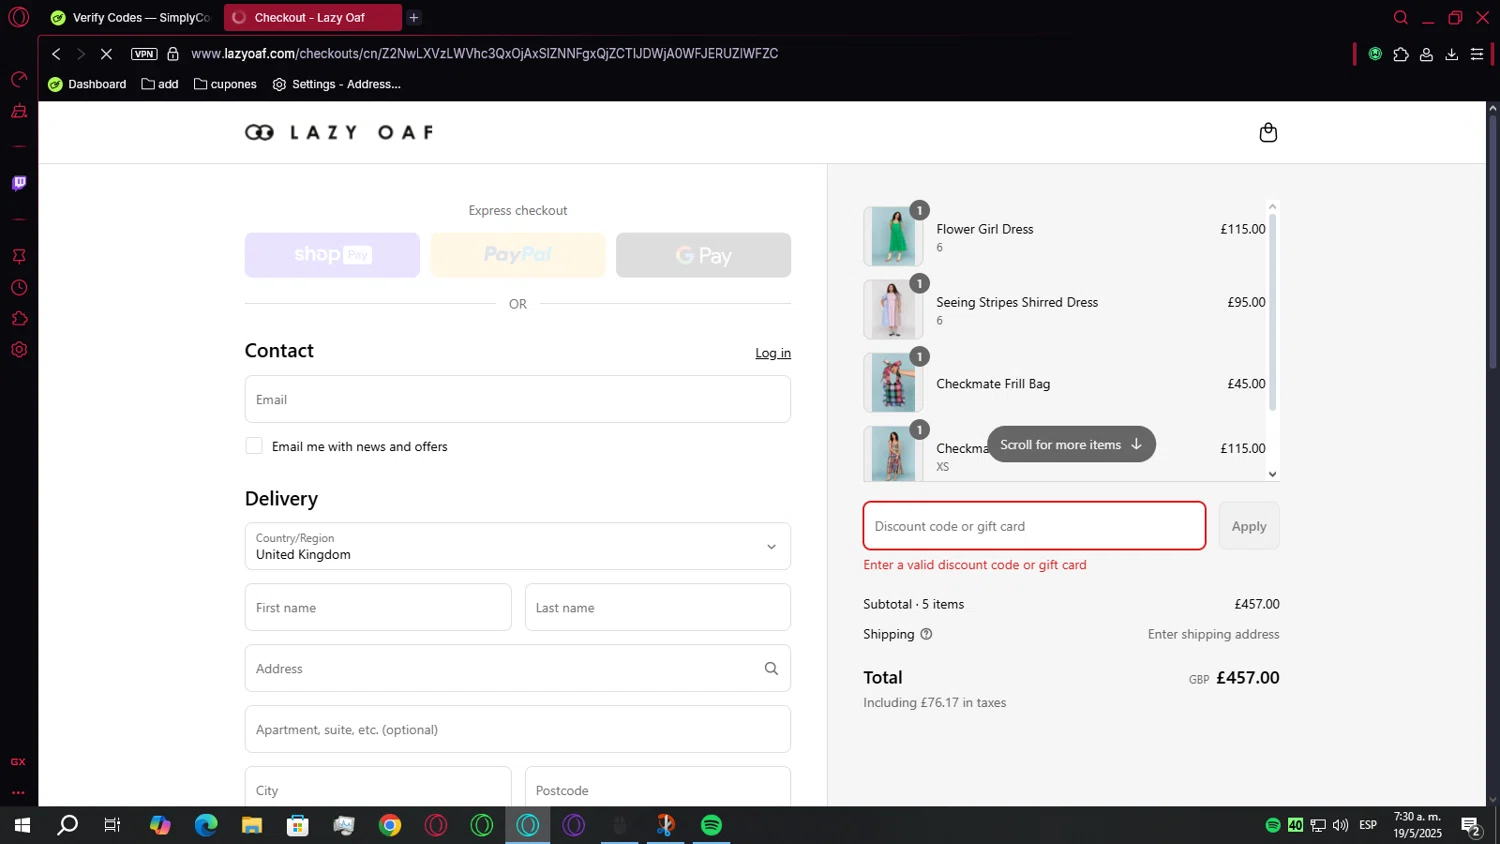Screen dimensions: 1500x844
Task: Click the order list scrollbar up arrow
Action: (1272, 206)
